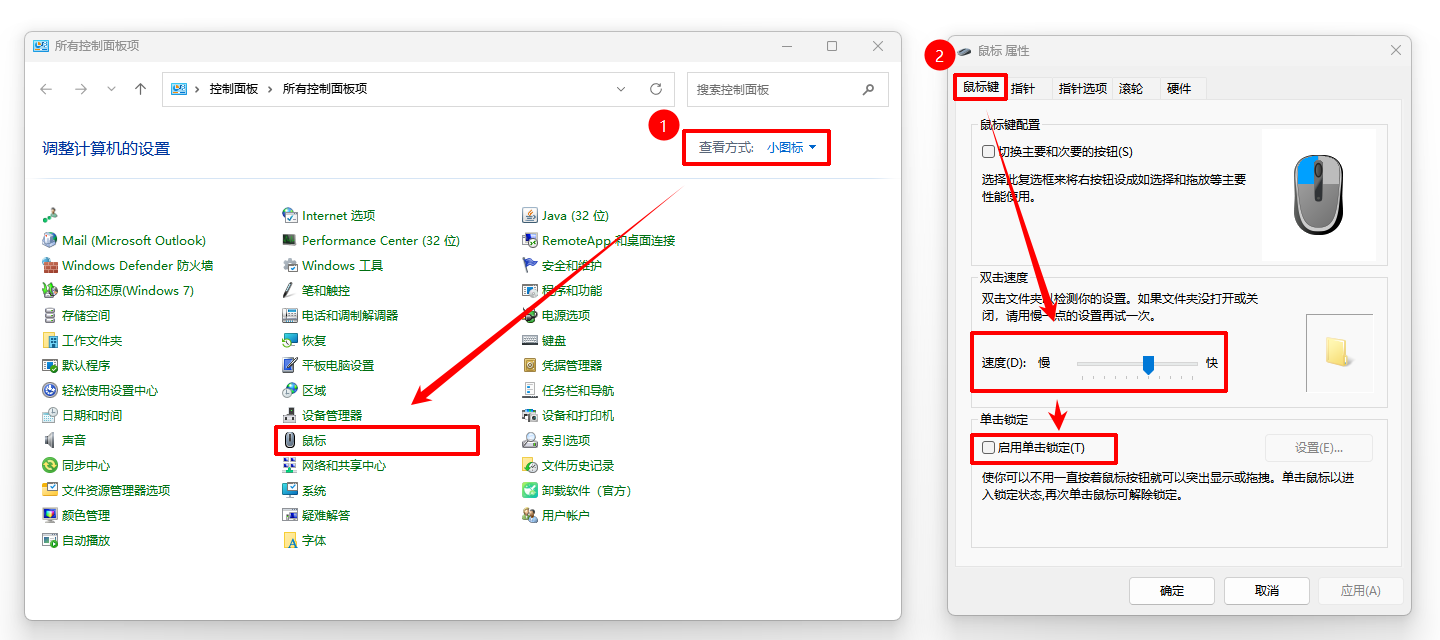Screen dimensions: 1440x640
Task: Click the up-arrow navigation icon
Action: 141,89
